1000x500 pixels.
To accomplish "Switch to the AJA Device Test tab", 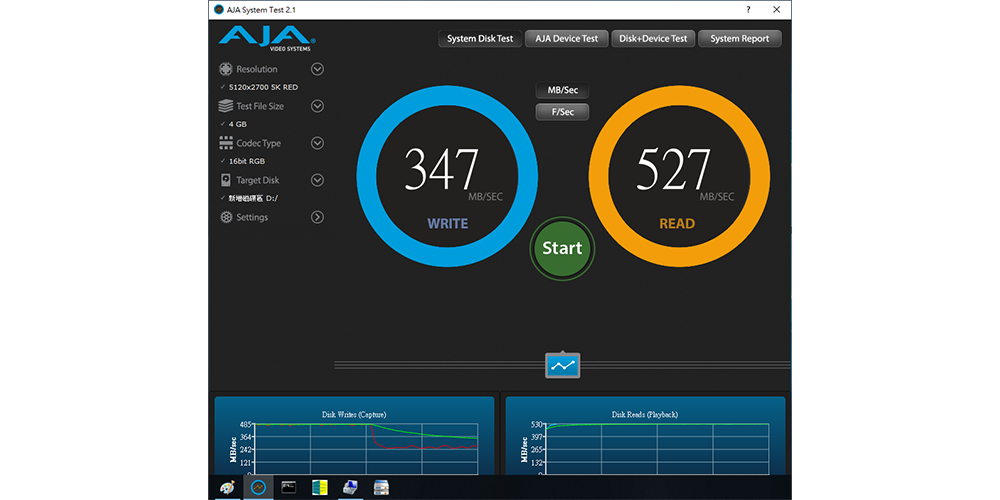I will [x=566, y=39].
